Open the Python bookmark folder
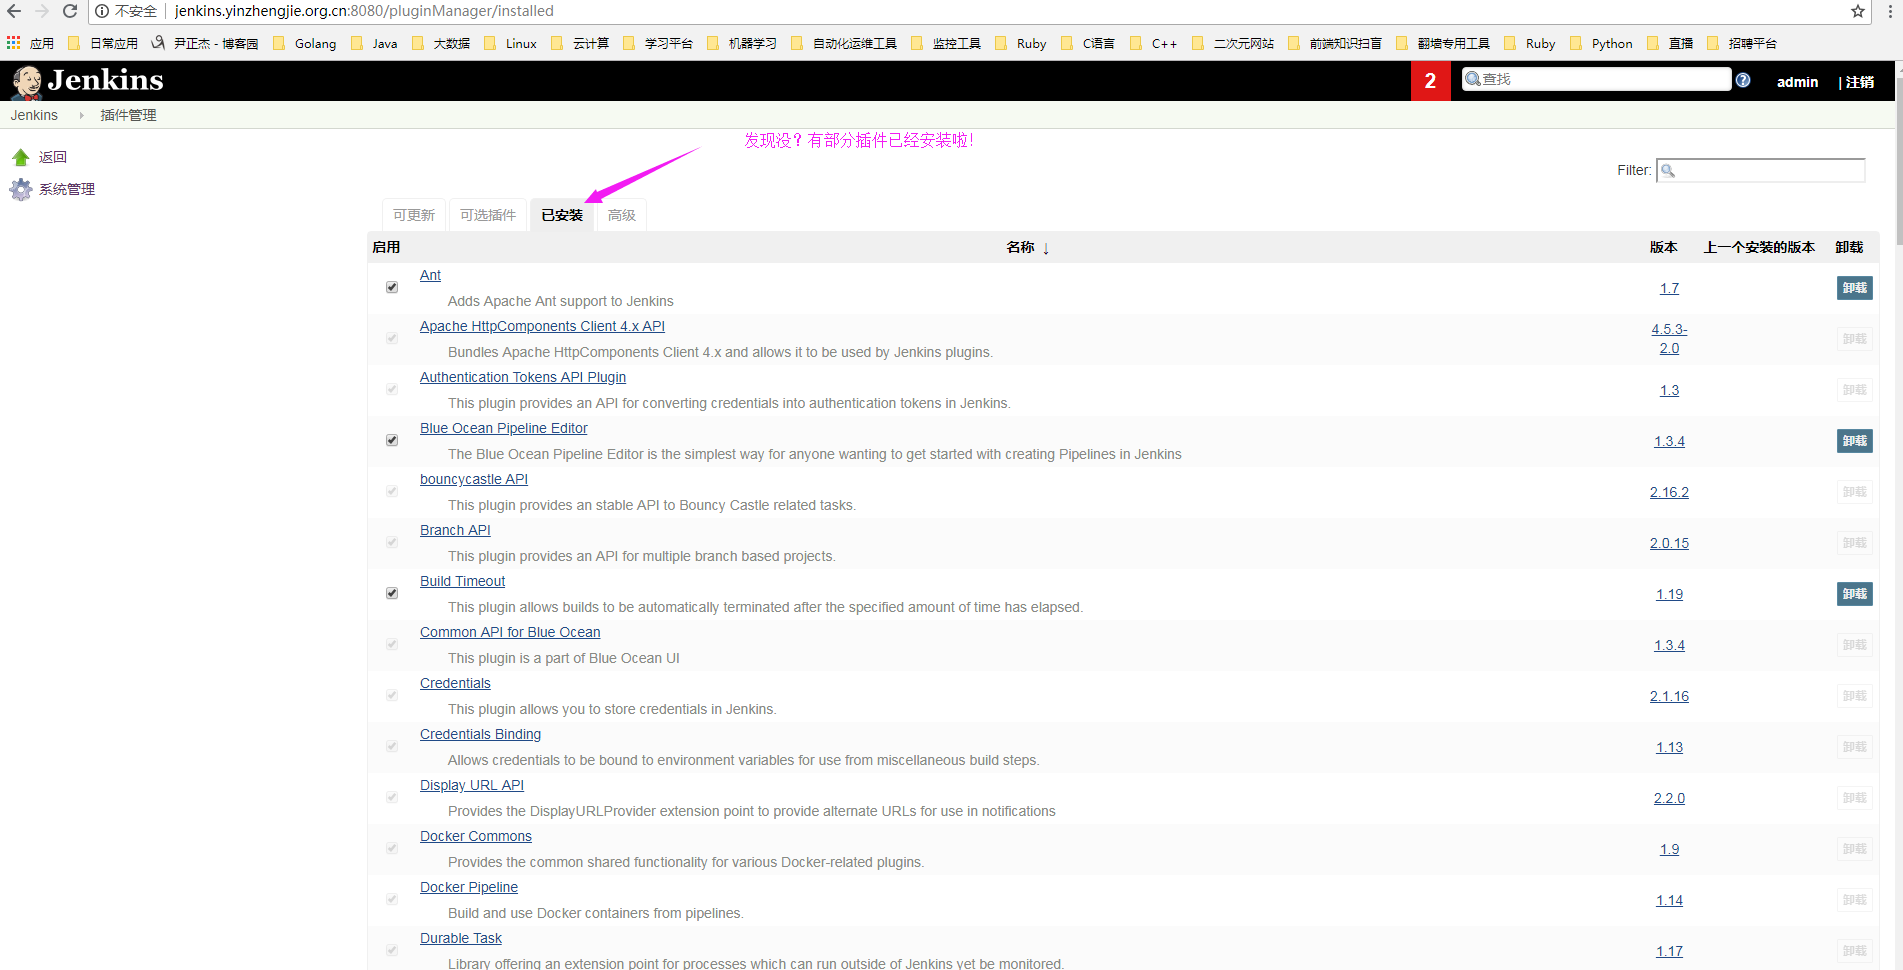 click(x=1601, y=43)
